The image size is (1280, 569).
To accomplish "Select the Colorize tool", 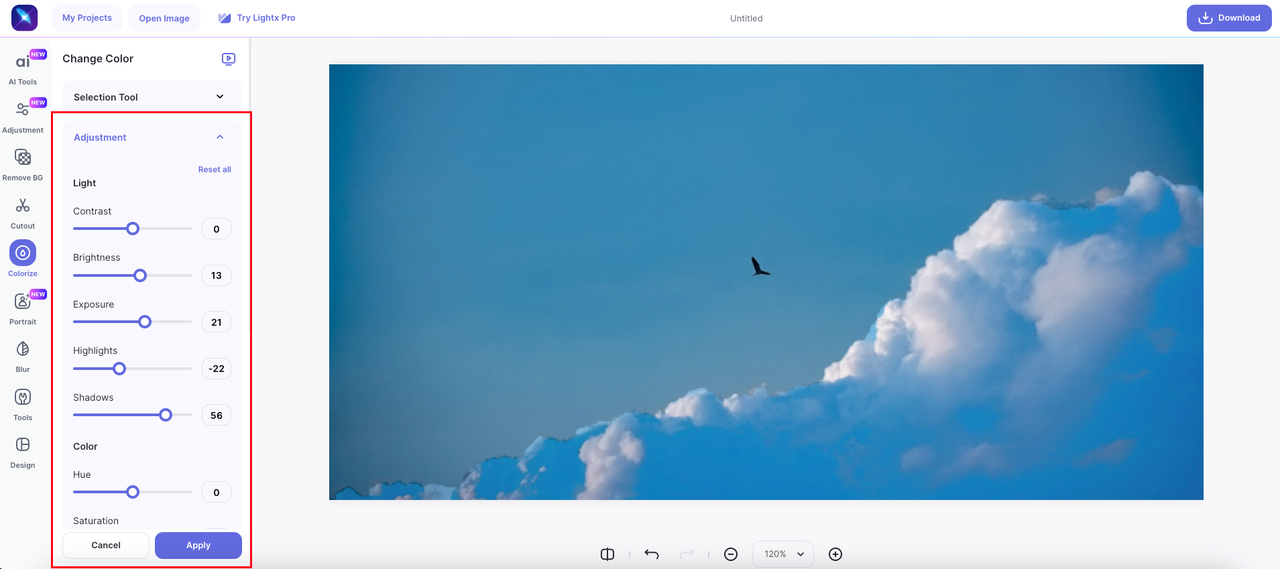I will pos(23,259).
